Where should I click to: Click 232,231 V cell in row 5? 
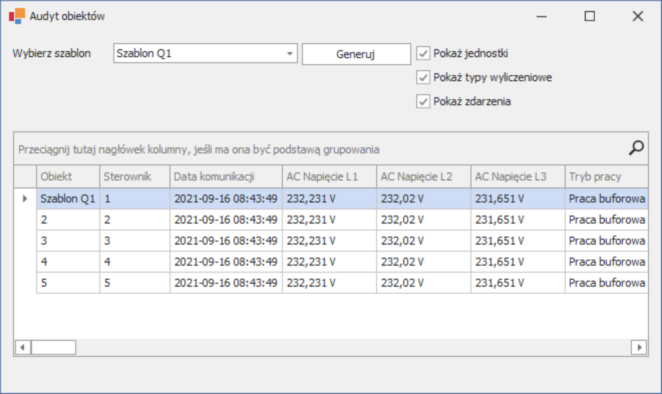[330, 283]
